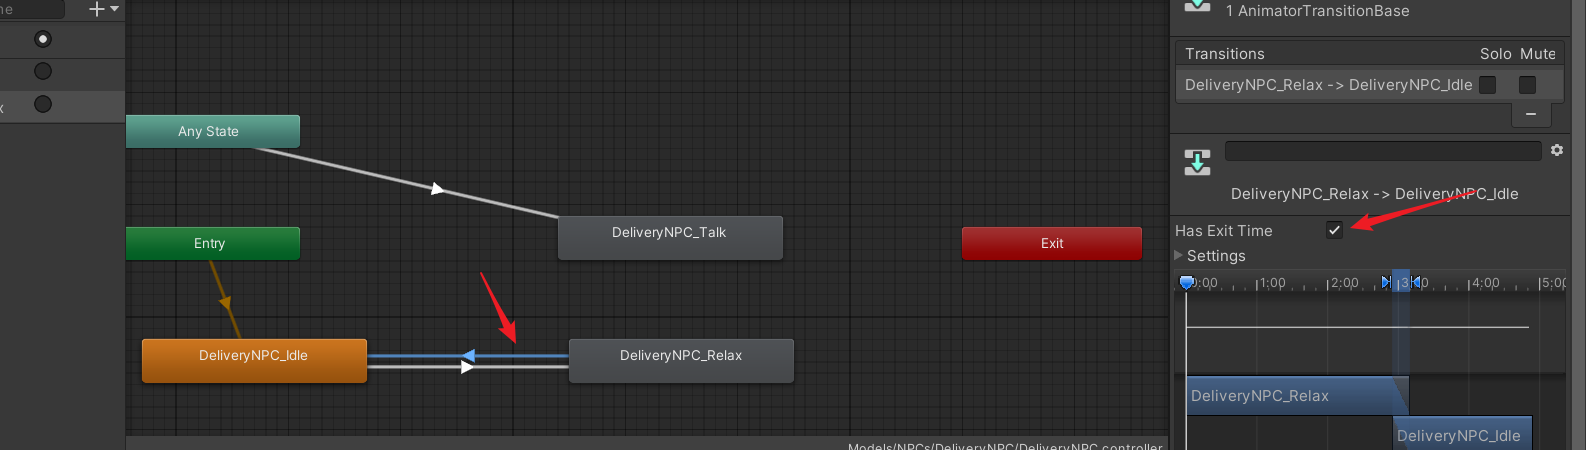Enable Solo for Relax to Idle transition
The height and width of the screenshot is (450, 1586).
(x=1488, y=85)
